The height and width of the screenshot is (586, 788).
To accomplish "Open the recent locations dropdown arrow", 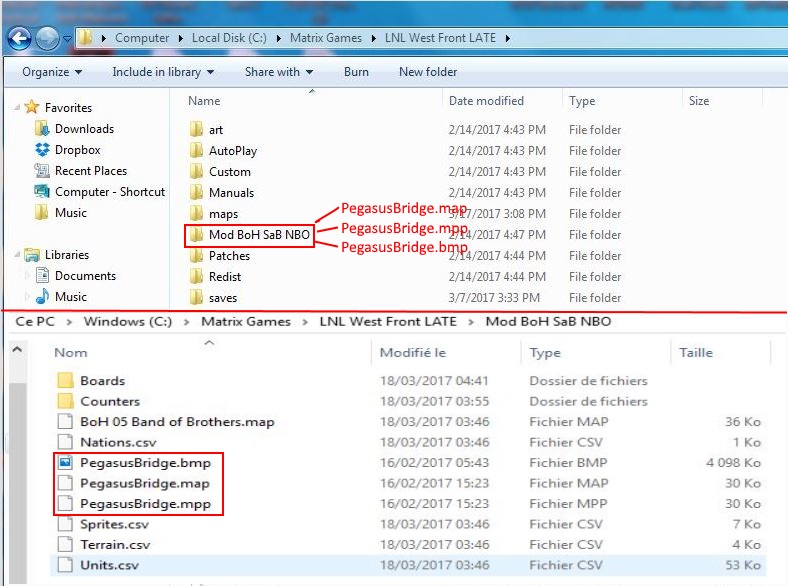I will coord(66,38).
